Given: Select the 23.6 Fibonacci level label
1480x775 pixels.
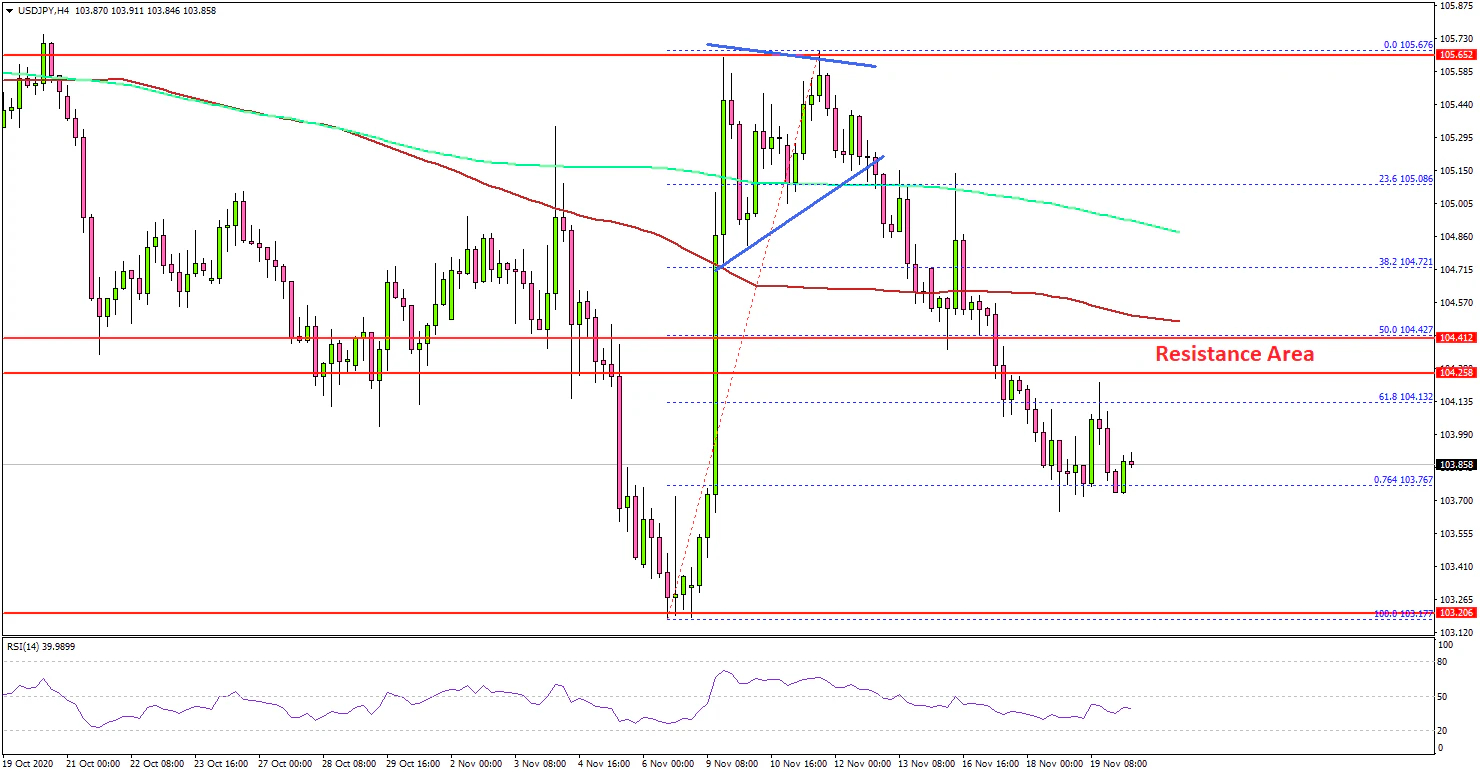Looking at the screenshot, I should [x=1404, y=178].
